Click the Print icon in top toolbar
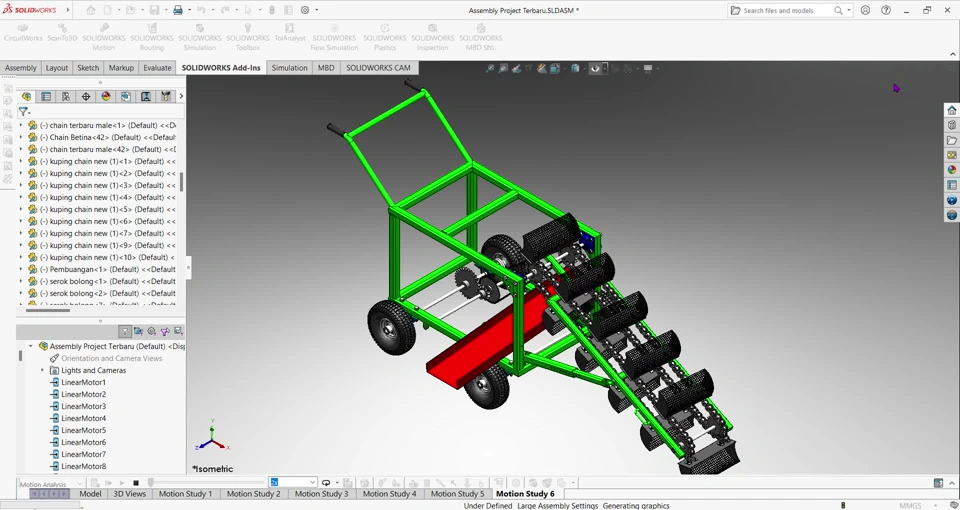This screenshot has width=960, height=510. [178, 10]
